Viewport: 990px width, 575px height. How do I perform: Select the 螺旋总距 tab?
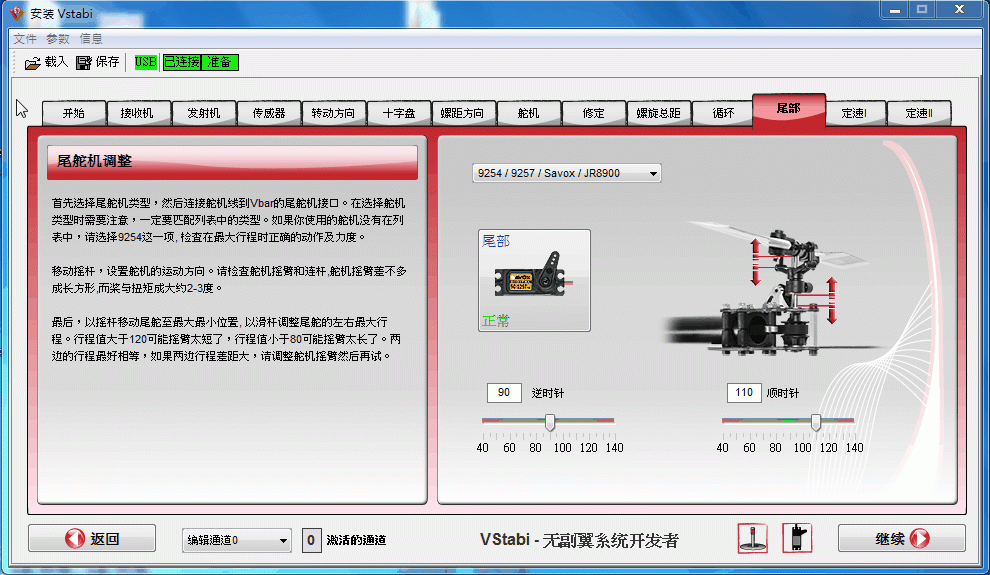pos(658,113)
